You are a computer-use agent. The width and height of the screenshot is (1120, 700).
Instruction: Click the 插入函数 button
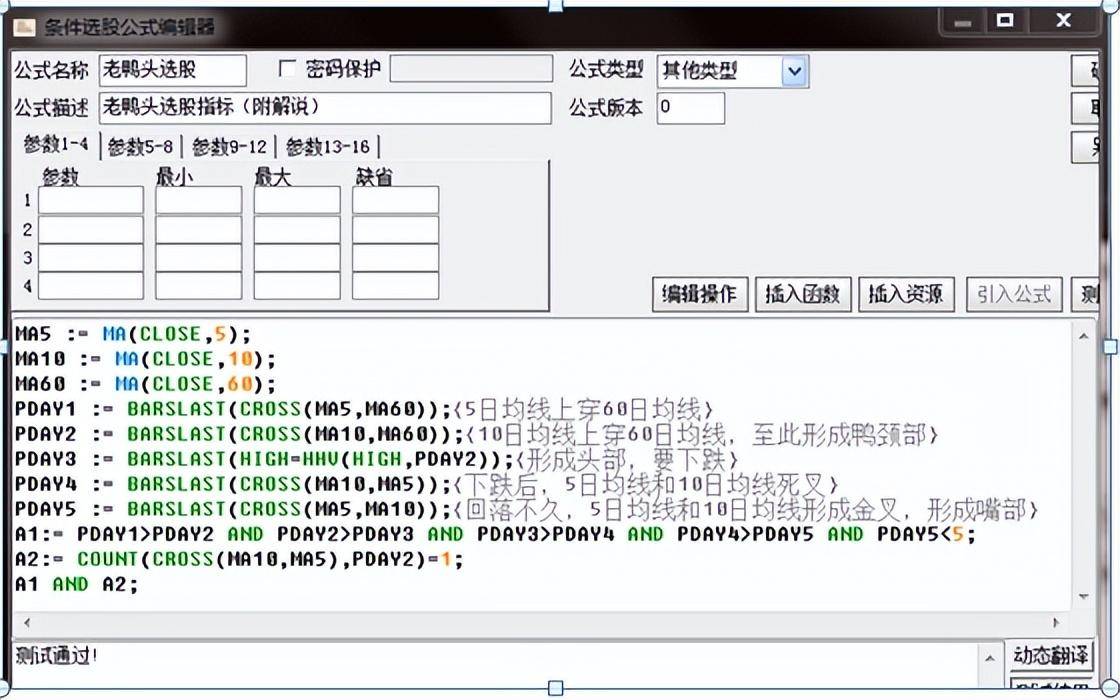coord(803,294)
